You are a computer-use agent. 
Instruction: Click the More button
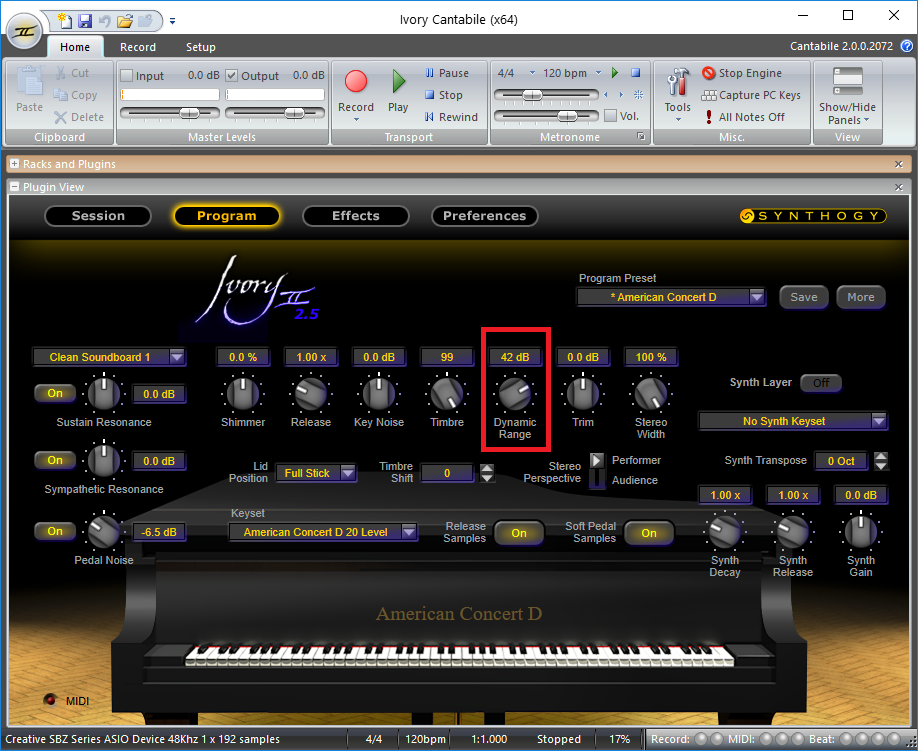click(861, 297)
